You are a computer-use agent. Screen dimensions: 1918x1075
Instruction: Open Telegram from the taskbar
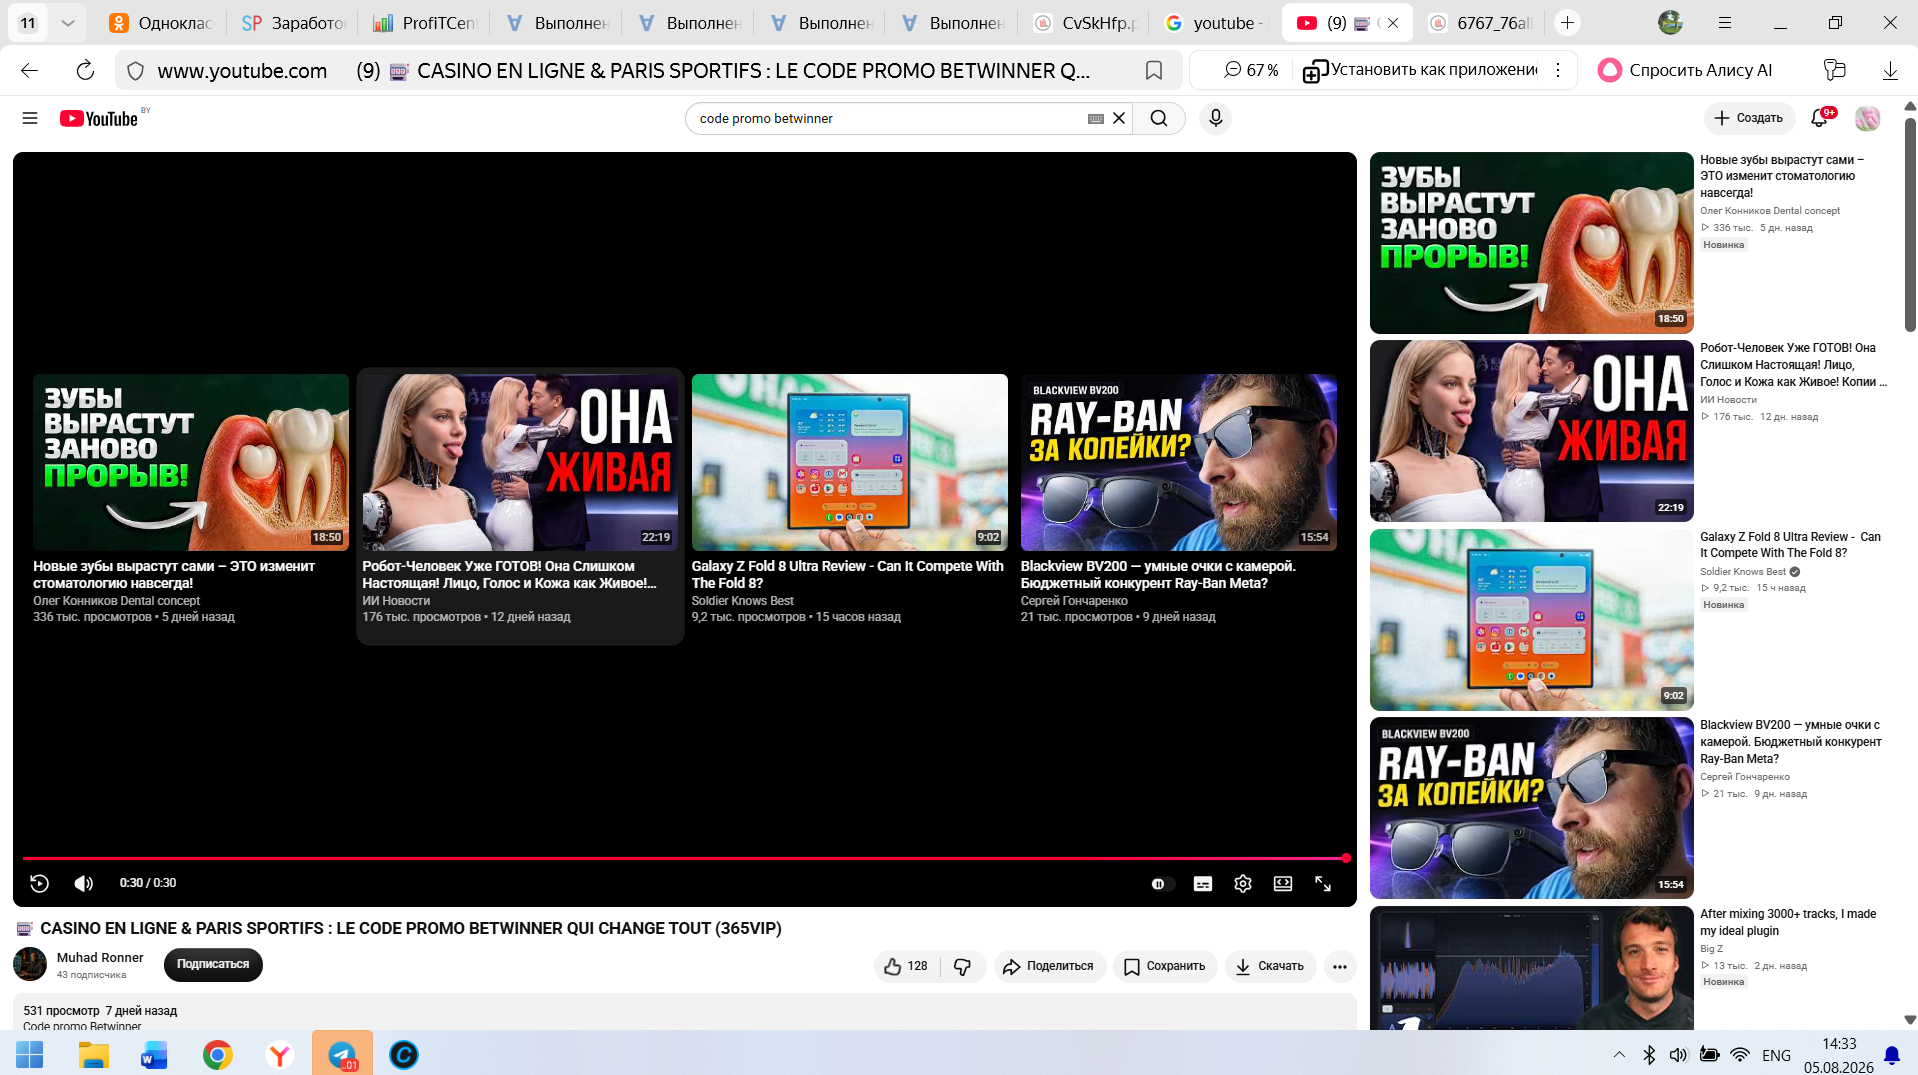pos(342,1055)
